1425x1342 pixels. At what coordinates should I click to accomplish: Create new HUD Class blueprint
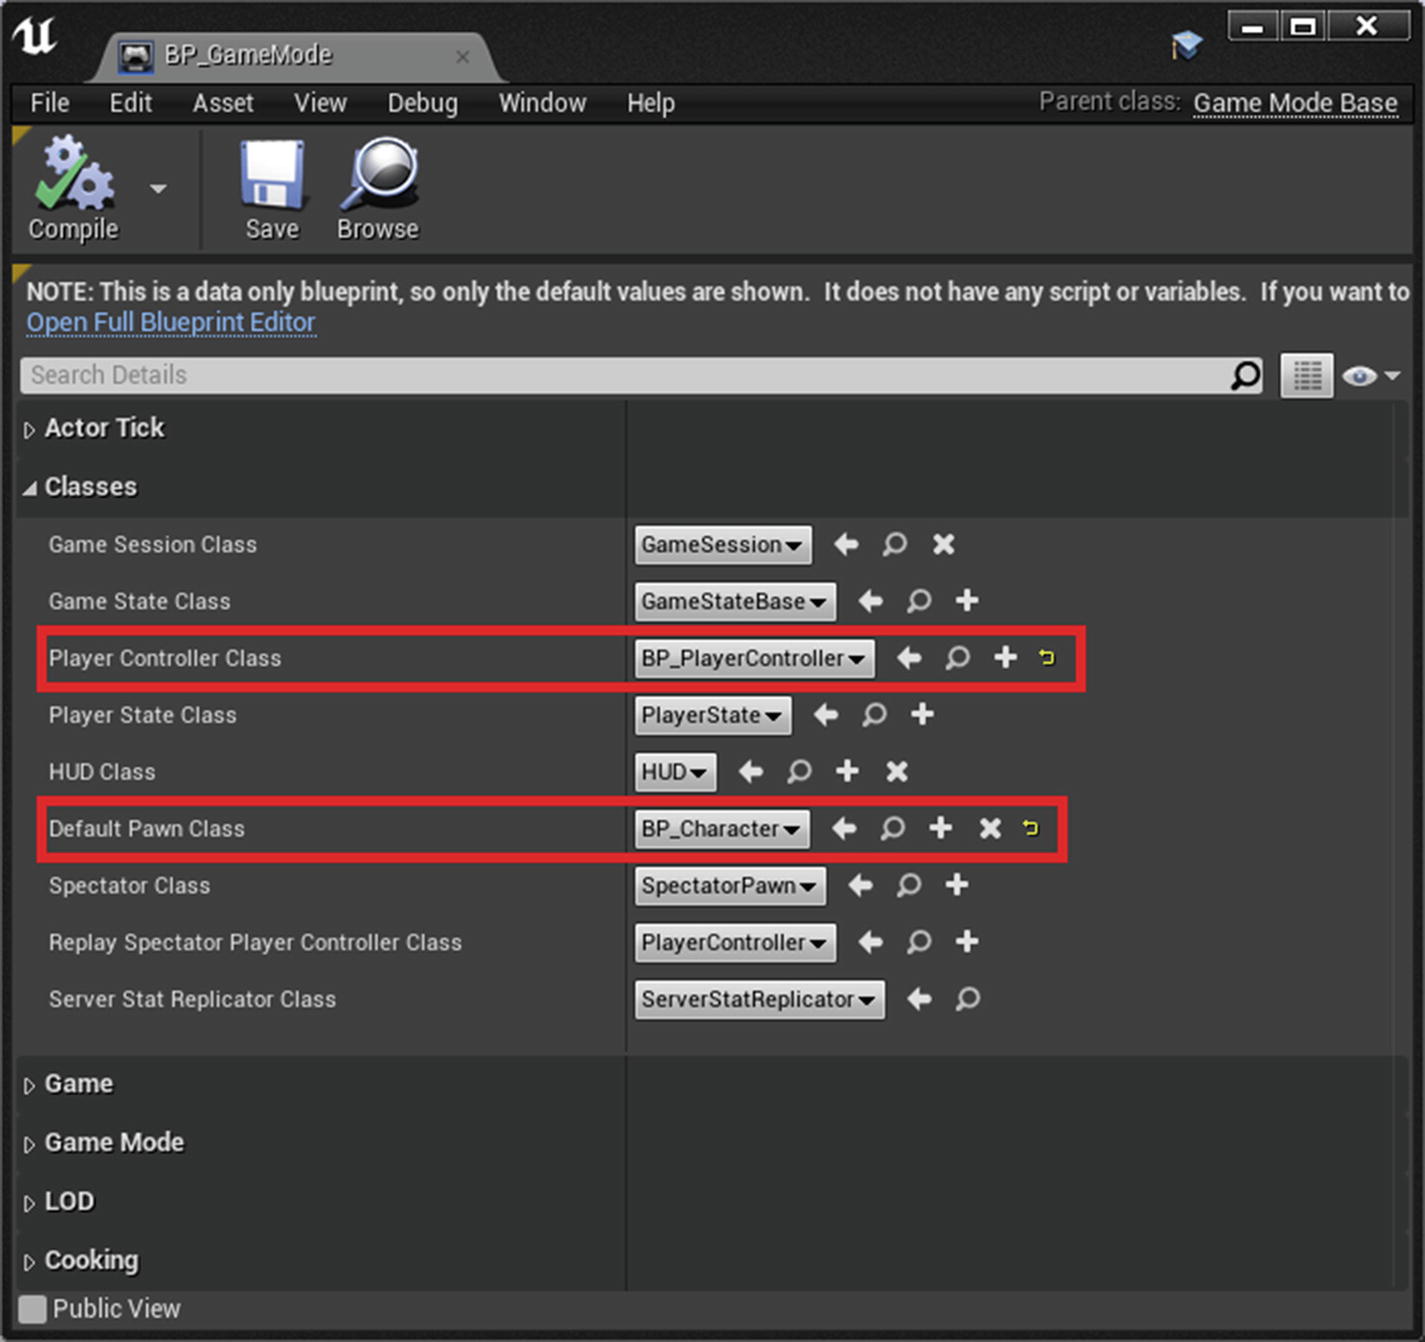click(847, 771)
